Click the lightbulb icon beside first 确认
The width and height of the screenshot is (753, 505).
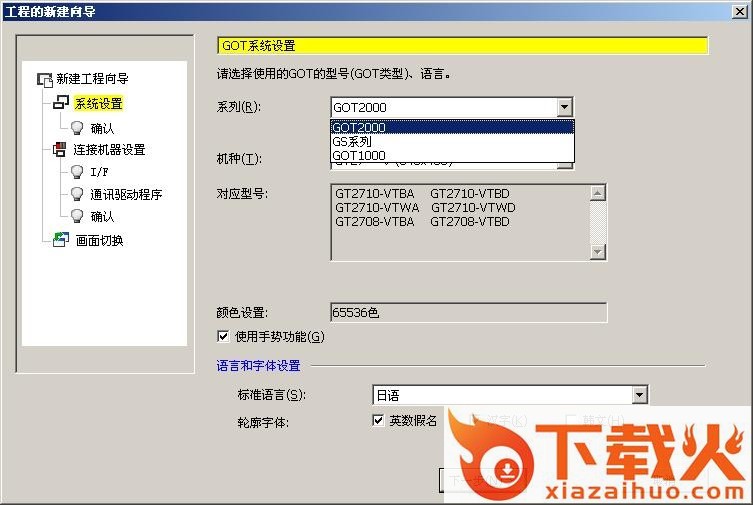[77, 127]
